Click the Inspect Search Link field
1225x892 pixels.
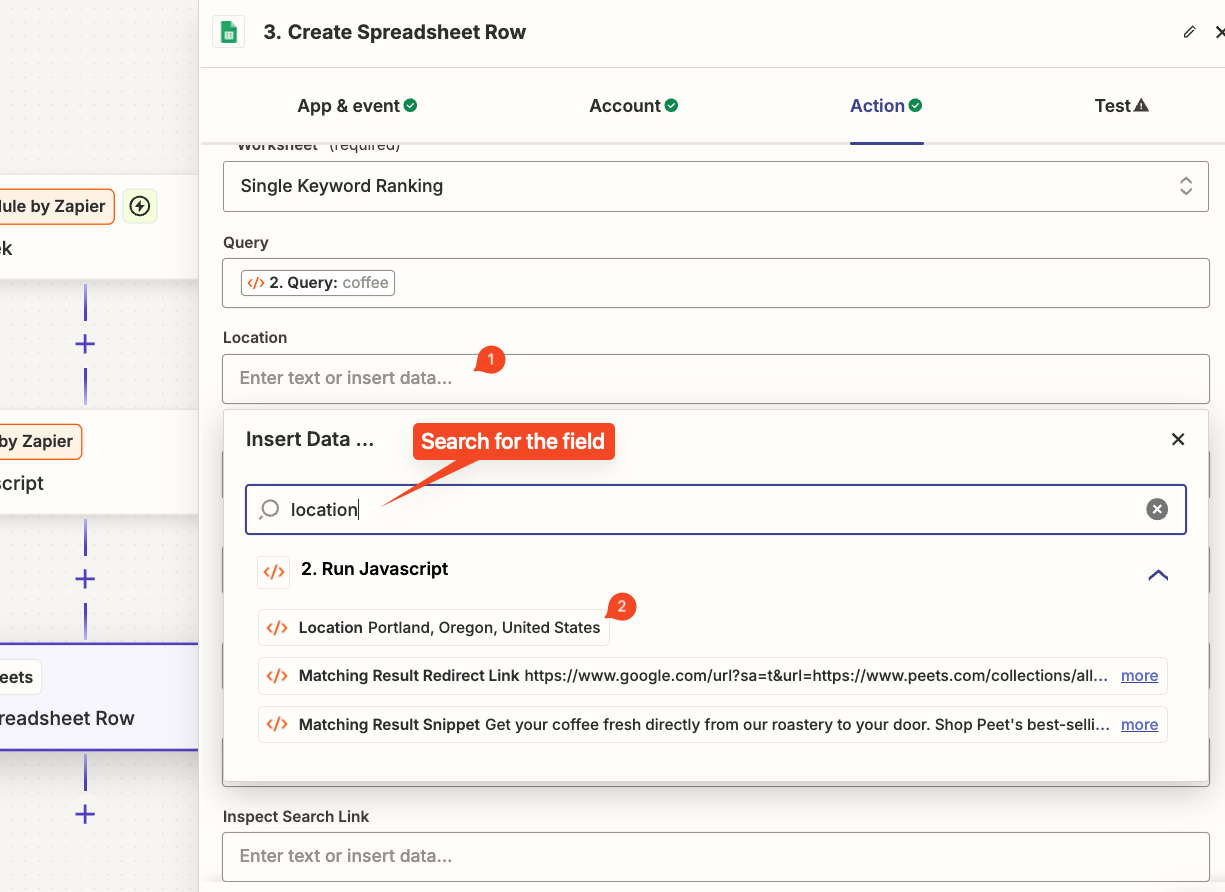715,856
